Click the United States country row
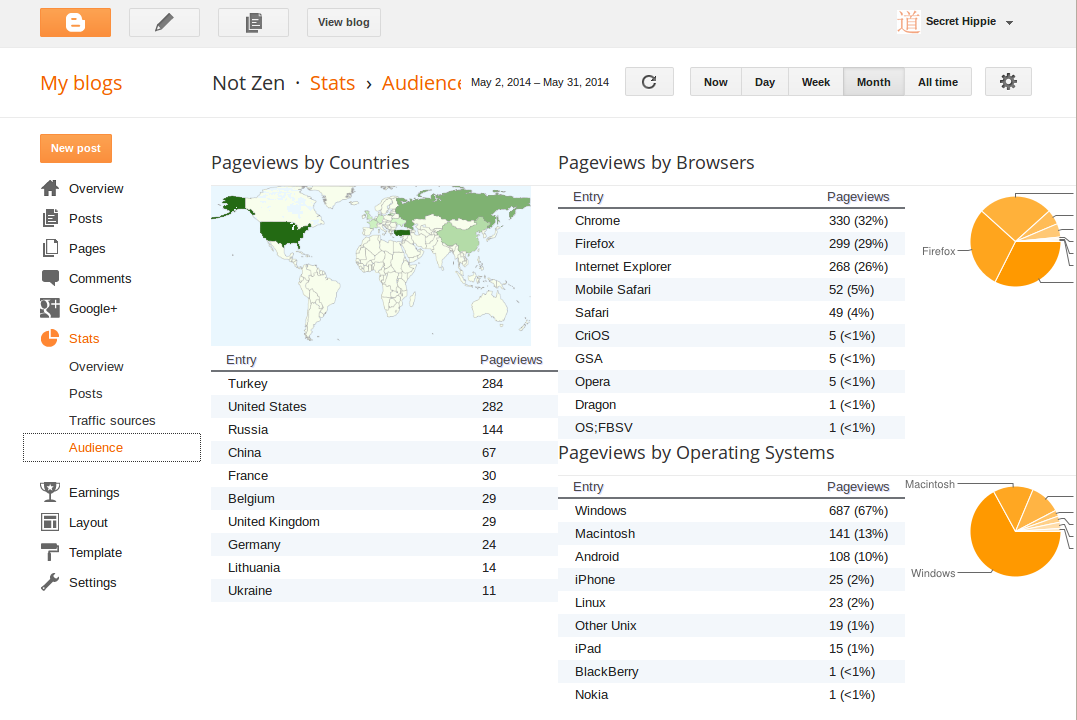The image size is (1077, 720). tap(384, 407)
